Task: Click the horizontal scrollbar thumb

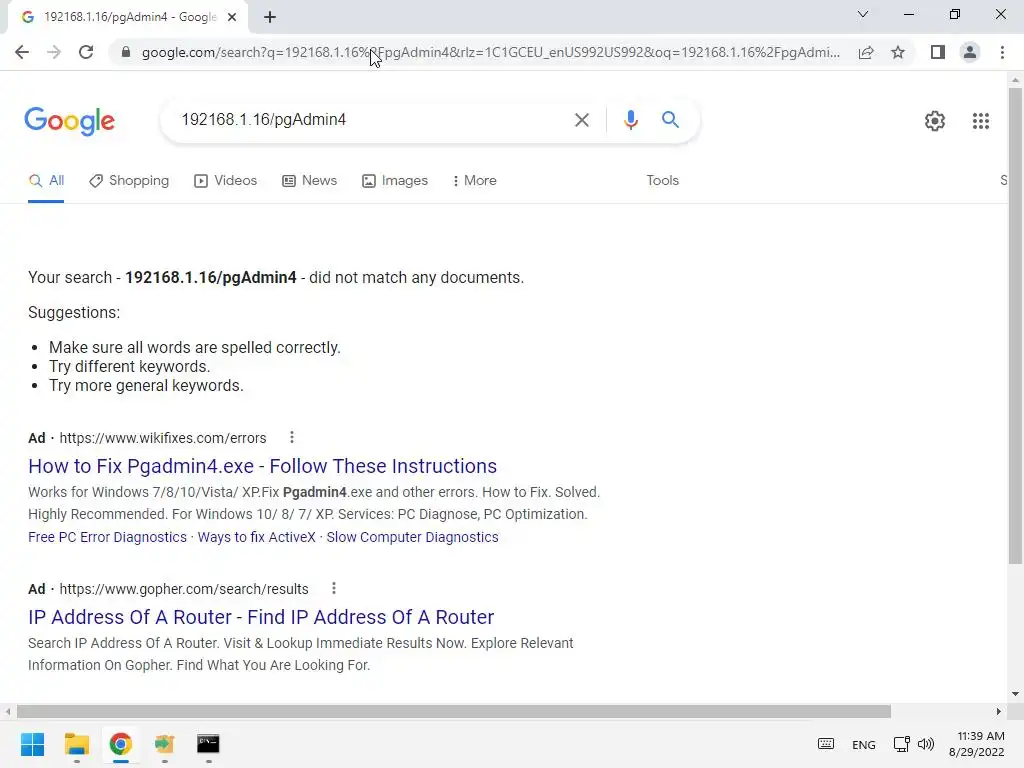Action: tap(454, 711)
